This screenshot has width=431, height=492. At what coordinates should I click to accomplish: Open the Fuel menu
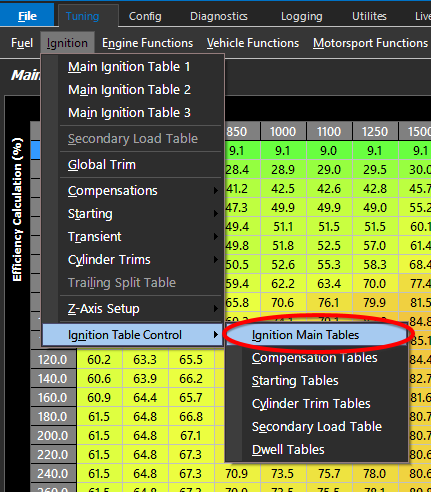[22, 43]
